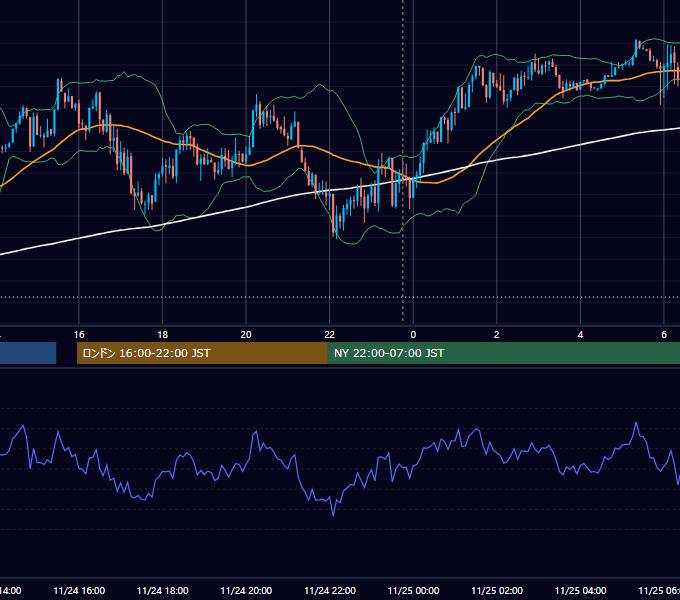Click the blue session bar before ロンドン
This screenshot has width=680, height=600.
(28, 353)
